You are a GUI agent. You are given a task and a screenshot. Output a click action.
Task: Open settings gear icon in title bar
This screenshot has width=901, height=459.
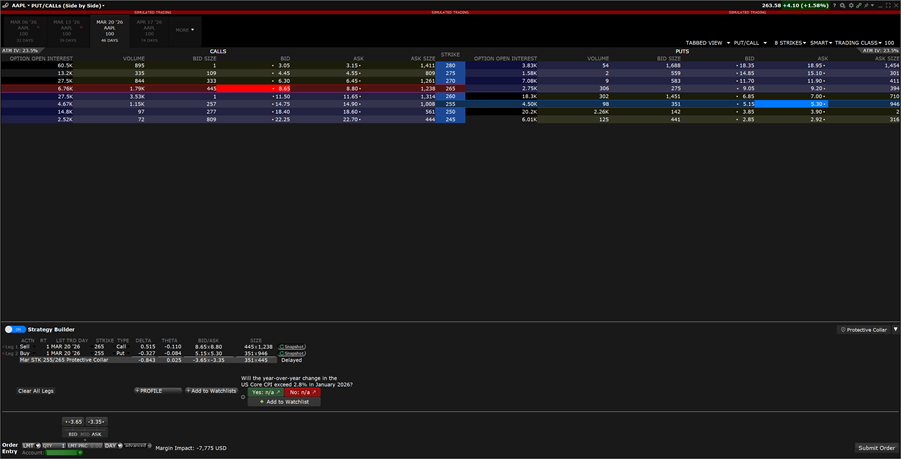(x=851, y=5)
